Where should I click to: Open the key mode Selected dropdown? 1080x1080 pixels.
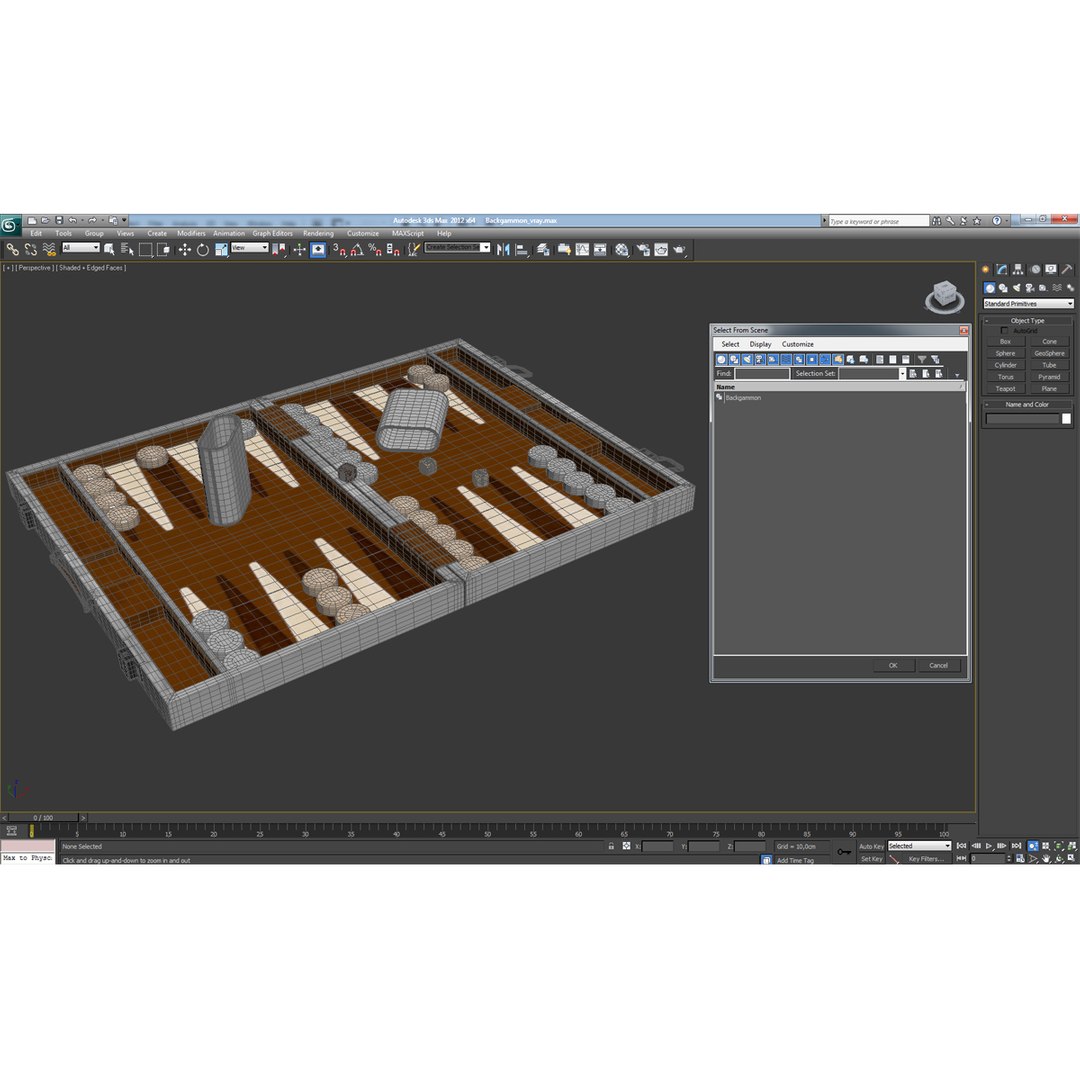[919, 846]
